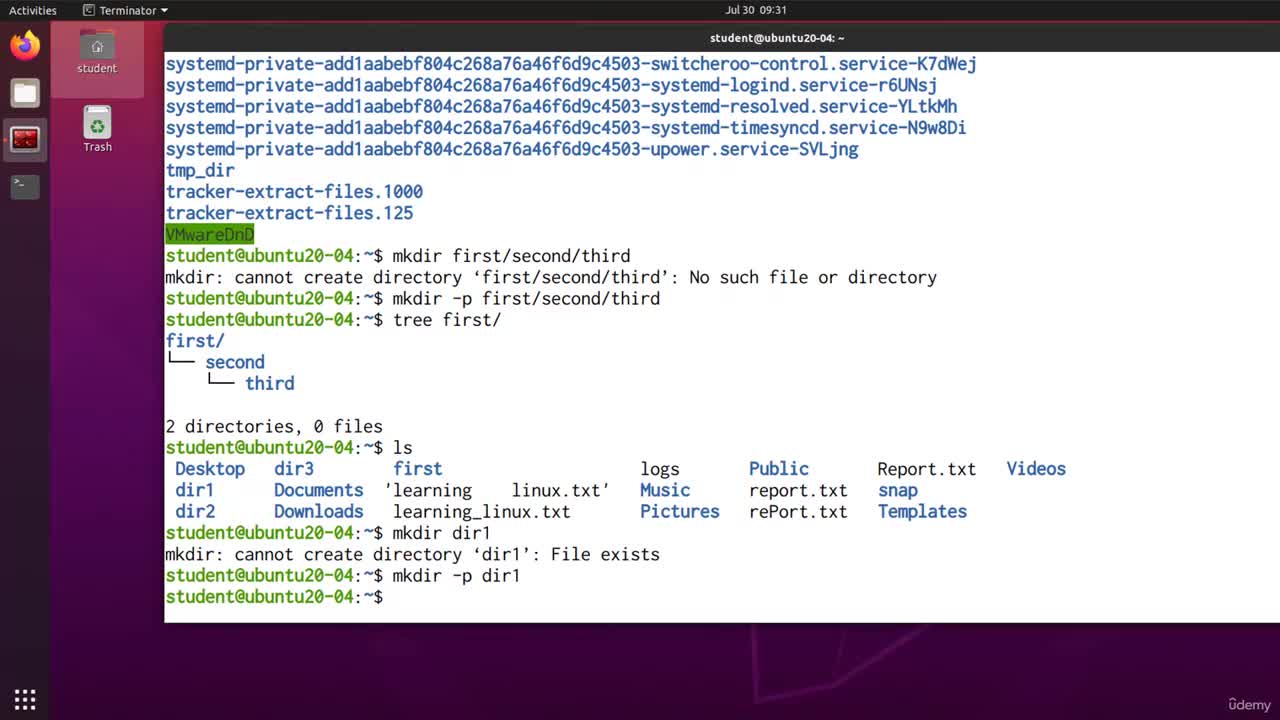Click Report.txt in the ls output
Screen dimensions: 1280x720
pyautogui.click(x=927, y=469)
